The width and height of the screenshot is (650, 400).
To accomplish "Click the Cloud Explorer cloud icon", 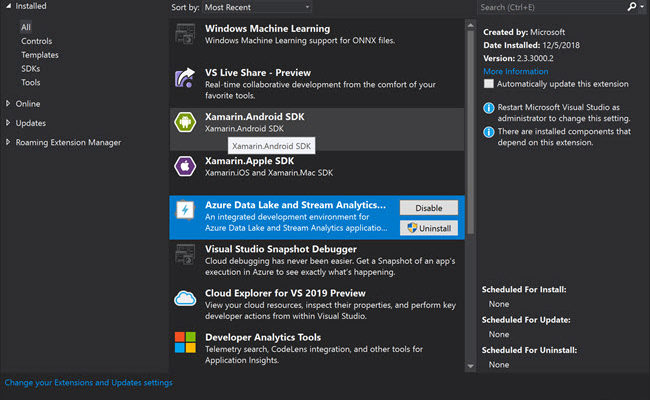I will 185,298.
